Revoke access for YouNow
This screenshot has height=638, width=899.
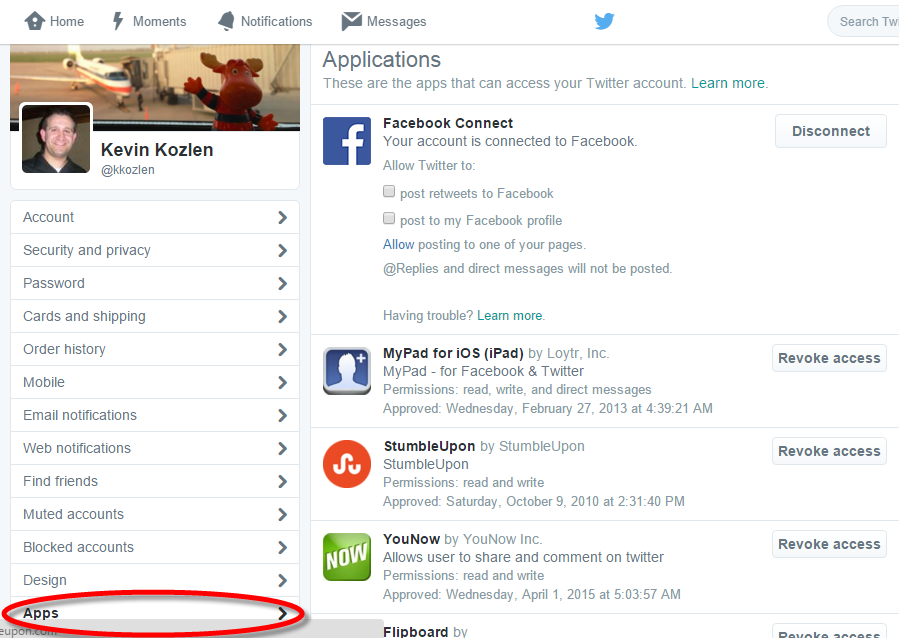829,544
